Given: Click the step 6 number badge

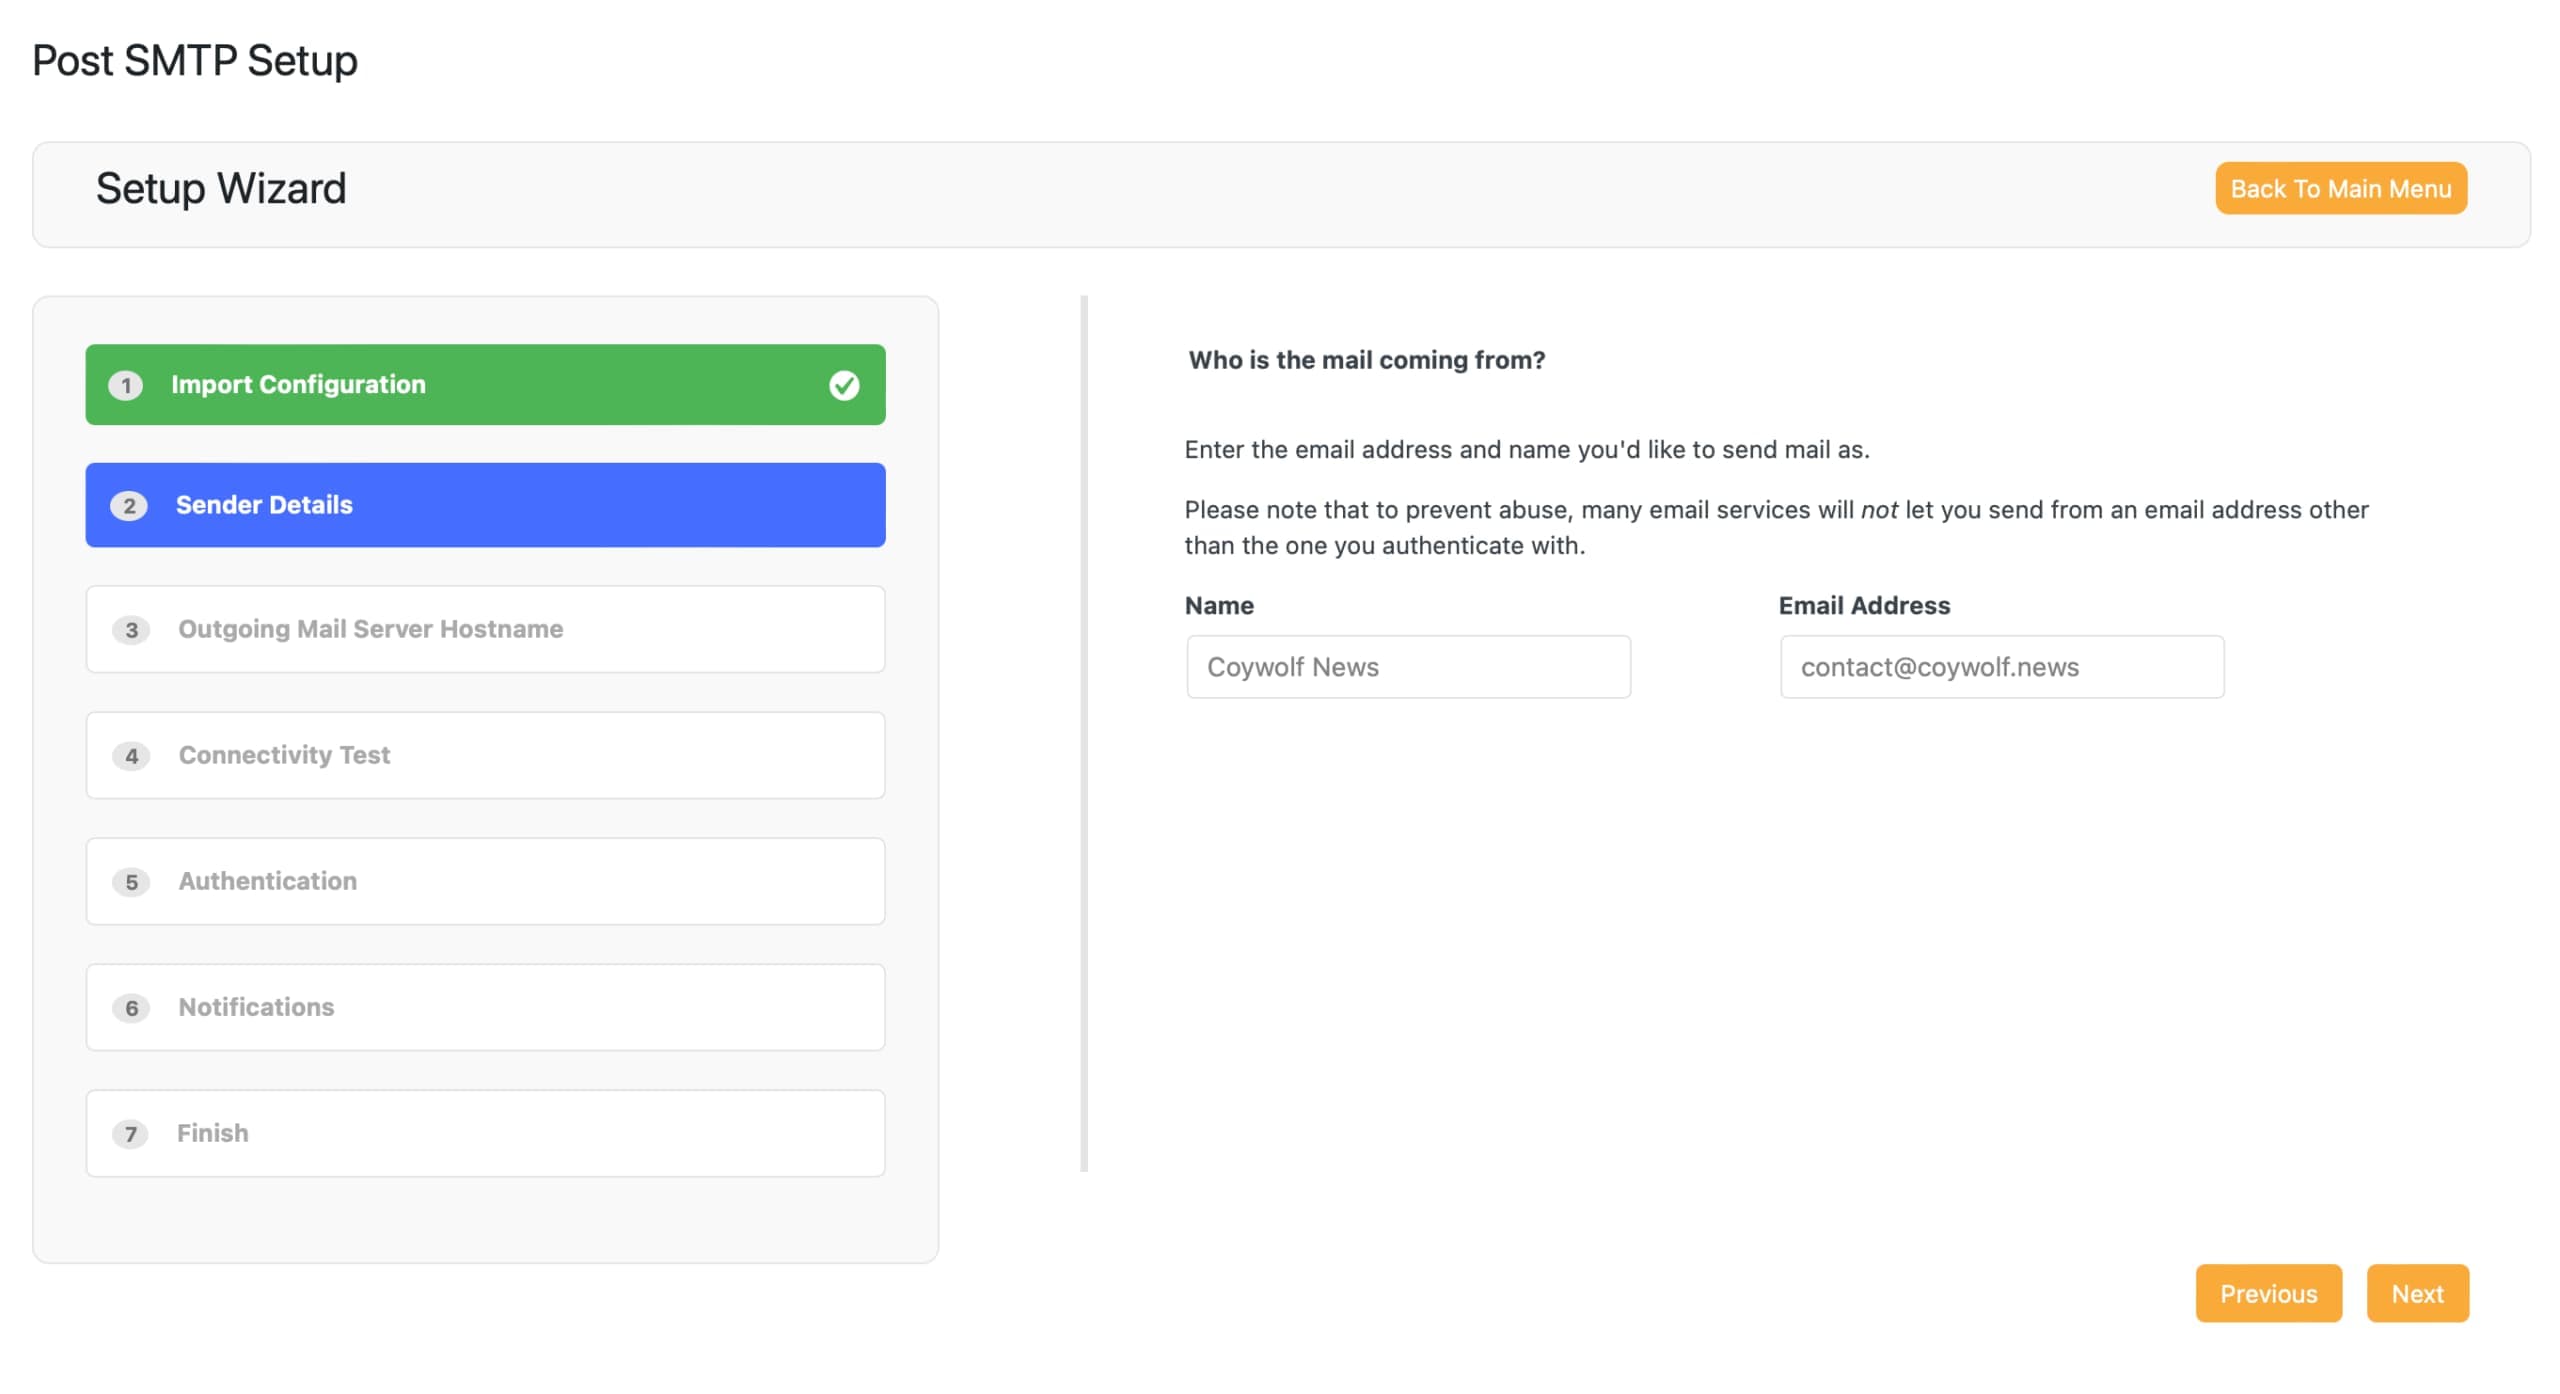Looking at the screenshot, I should coord(131,1008).
